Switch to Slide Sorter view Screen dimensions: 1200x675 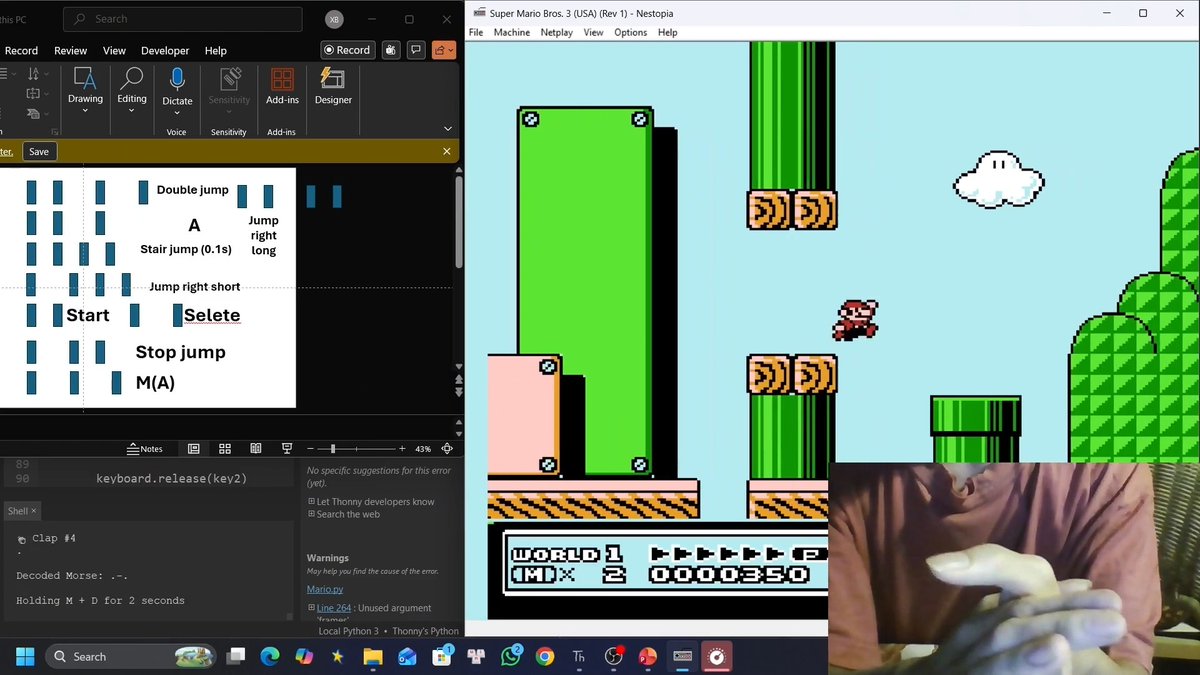[225, 449]
